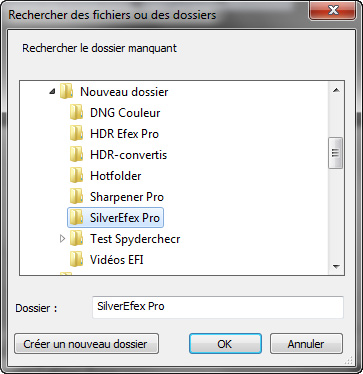The width and height of the screenshot is (363, 374).
Task: Select the SilverEfex Pro tree item
Action: point(116,218)
